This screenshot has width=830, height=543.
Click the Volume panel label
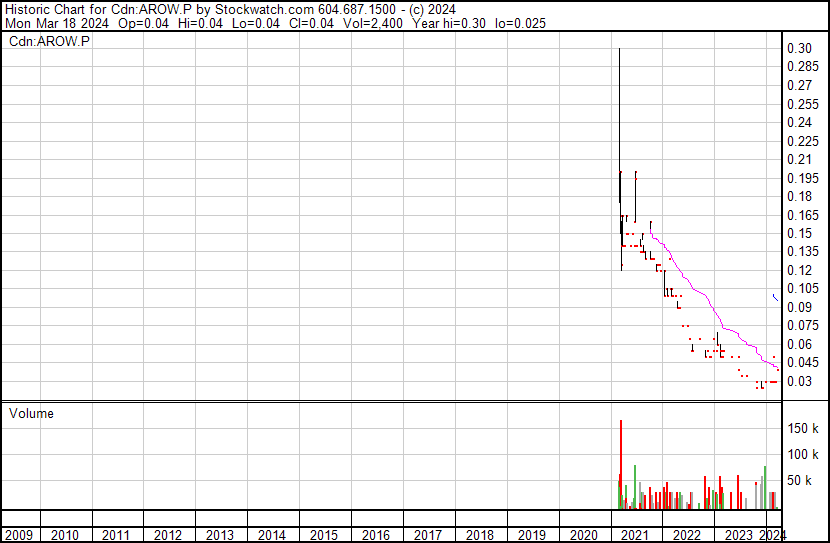click(32, 413)
